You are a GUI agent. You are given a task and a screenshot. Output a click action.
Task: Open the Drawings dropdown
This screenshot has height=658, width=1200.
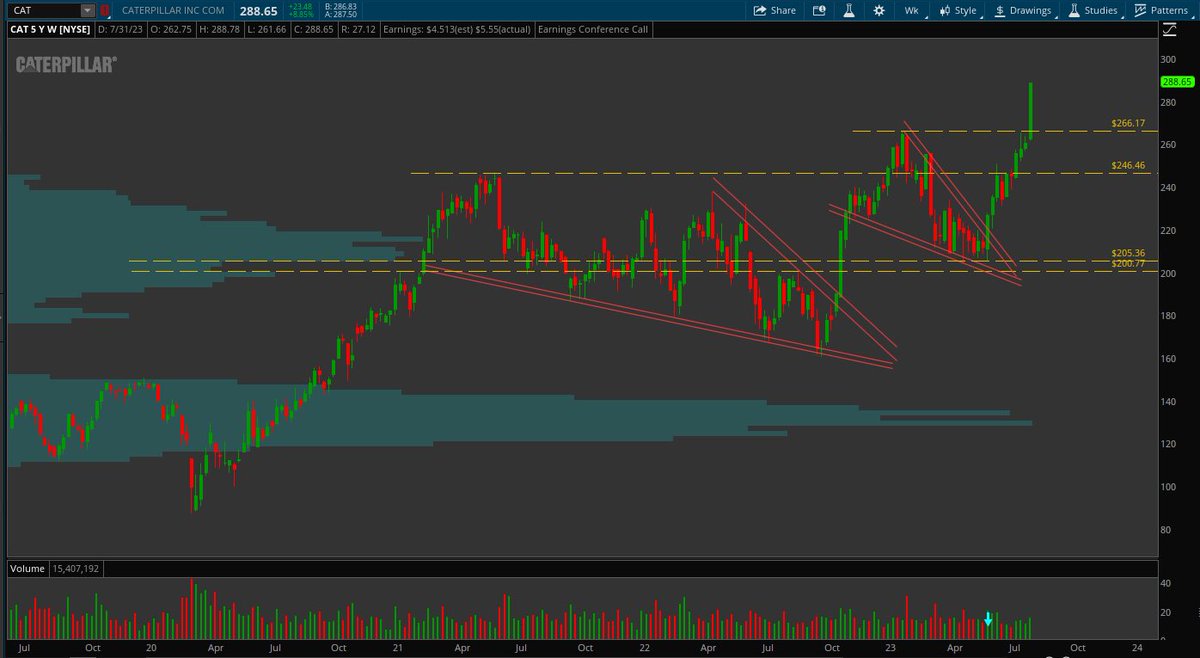click(1022, 10)
